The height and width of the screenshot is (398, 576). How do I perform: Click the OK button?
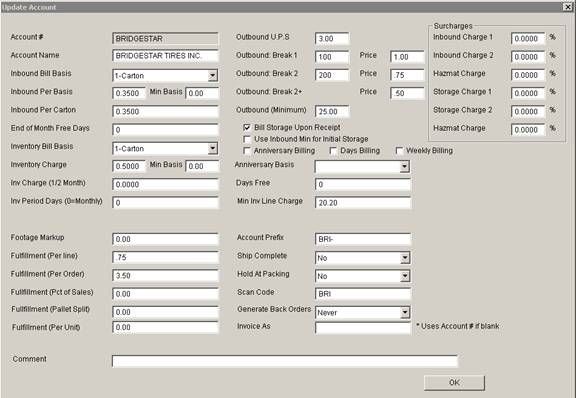454,383
